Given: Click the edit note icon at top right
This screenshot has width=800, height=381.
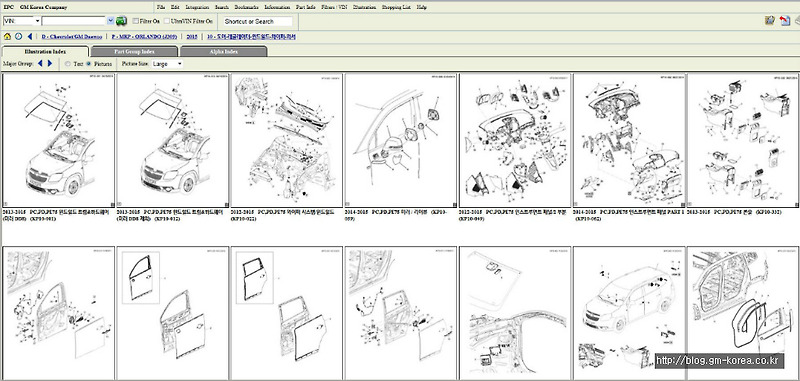Looking at the screenshot, I should pyautogui.click(x=770, y=20).
